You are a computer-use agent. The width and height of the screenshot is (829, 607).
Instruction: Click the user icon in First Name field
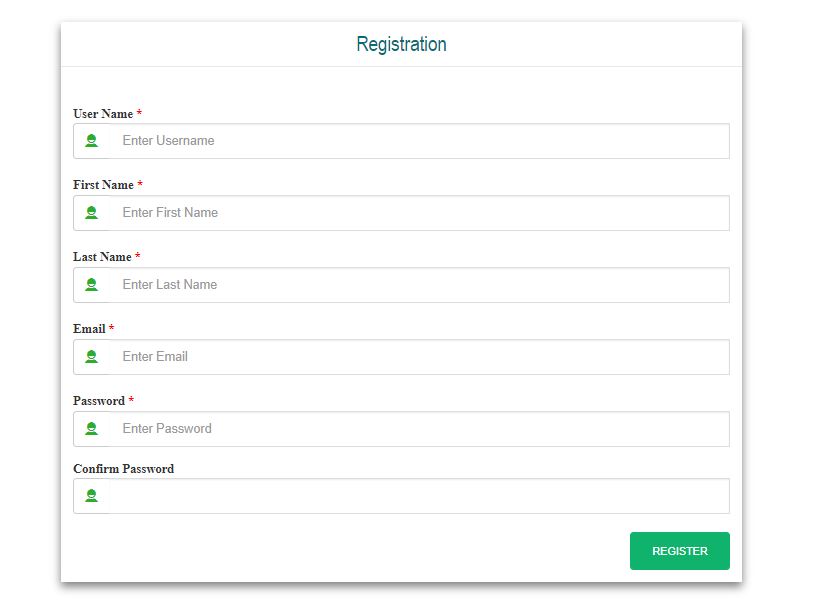click(x=91, y=213)
